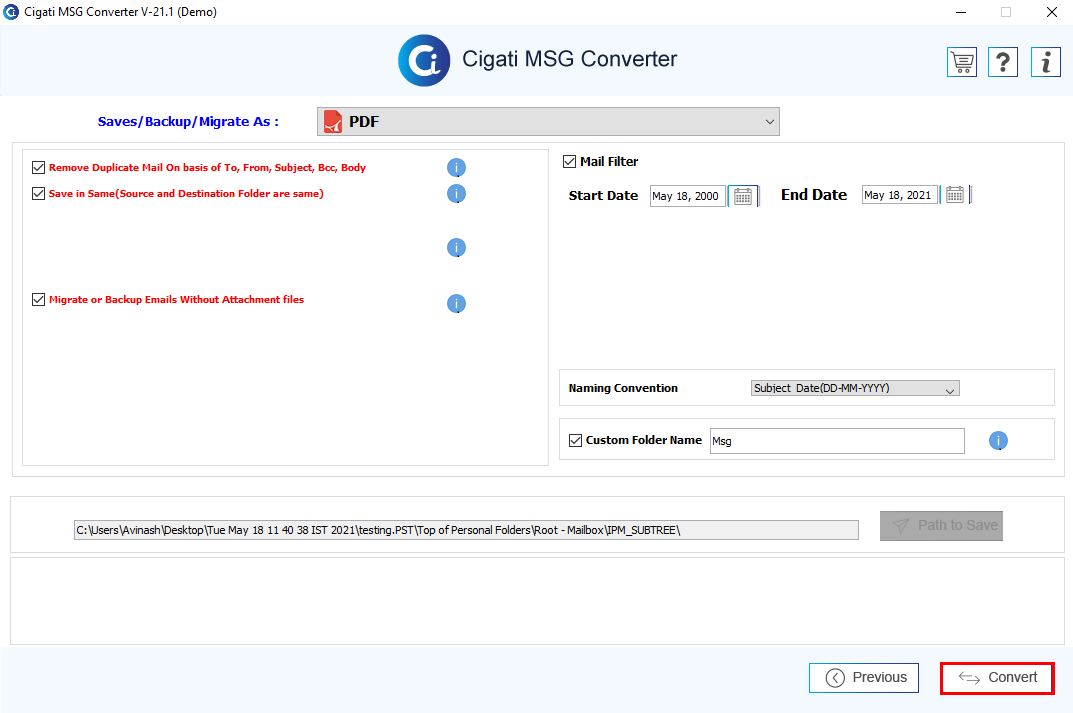Click info icon beside Custom Folder Name

click(998, 441)
